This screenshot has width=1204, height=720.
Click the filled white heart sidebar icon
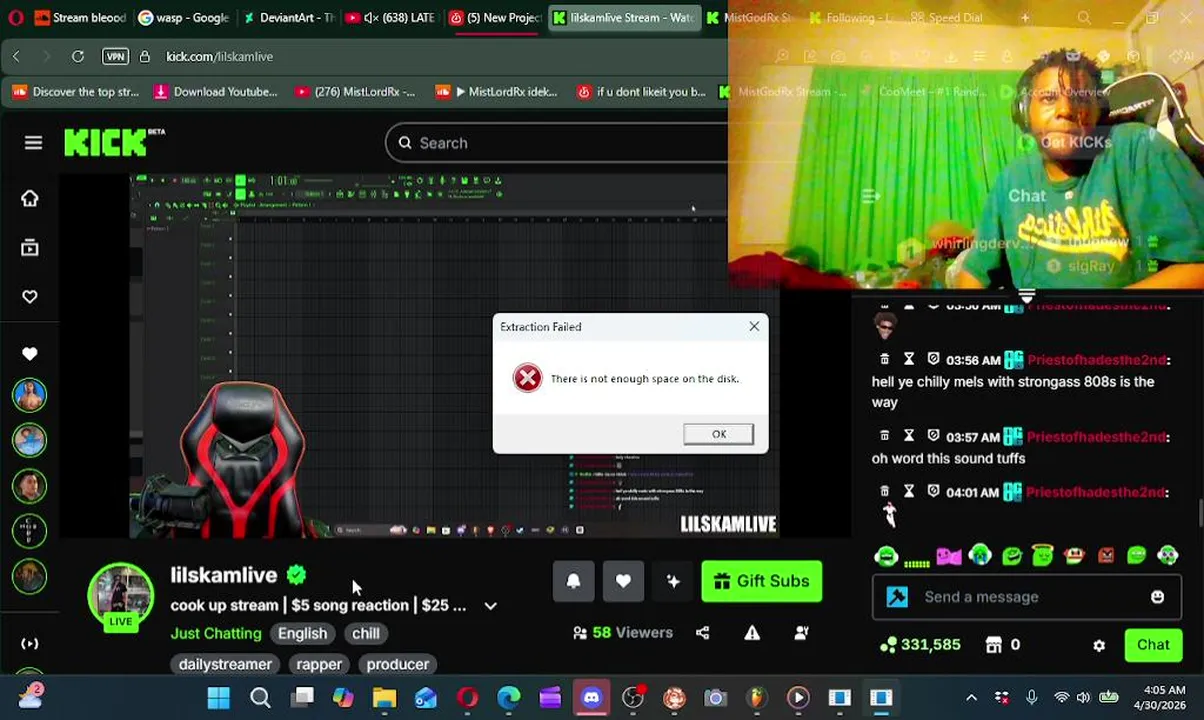[x=30, y=353]
